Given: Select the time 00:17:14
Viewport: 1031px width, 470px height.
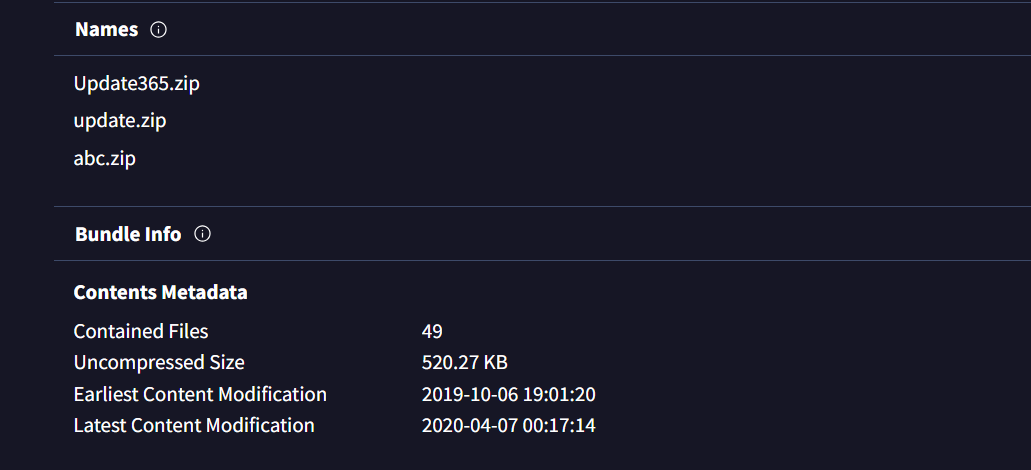Looking at the screenshot, I should (559, 425).
